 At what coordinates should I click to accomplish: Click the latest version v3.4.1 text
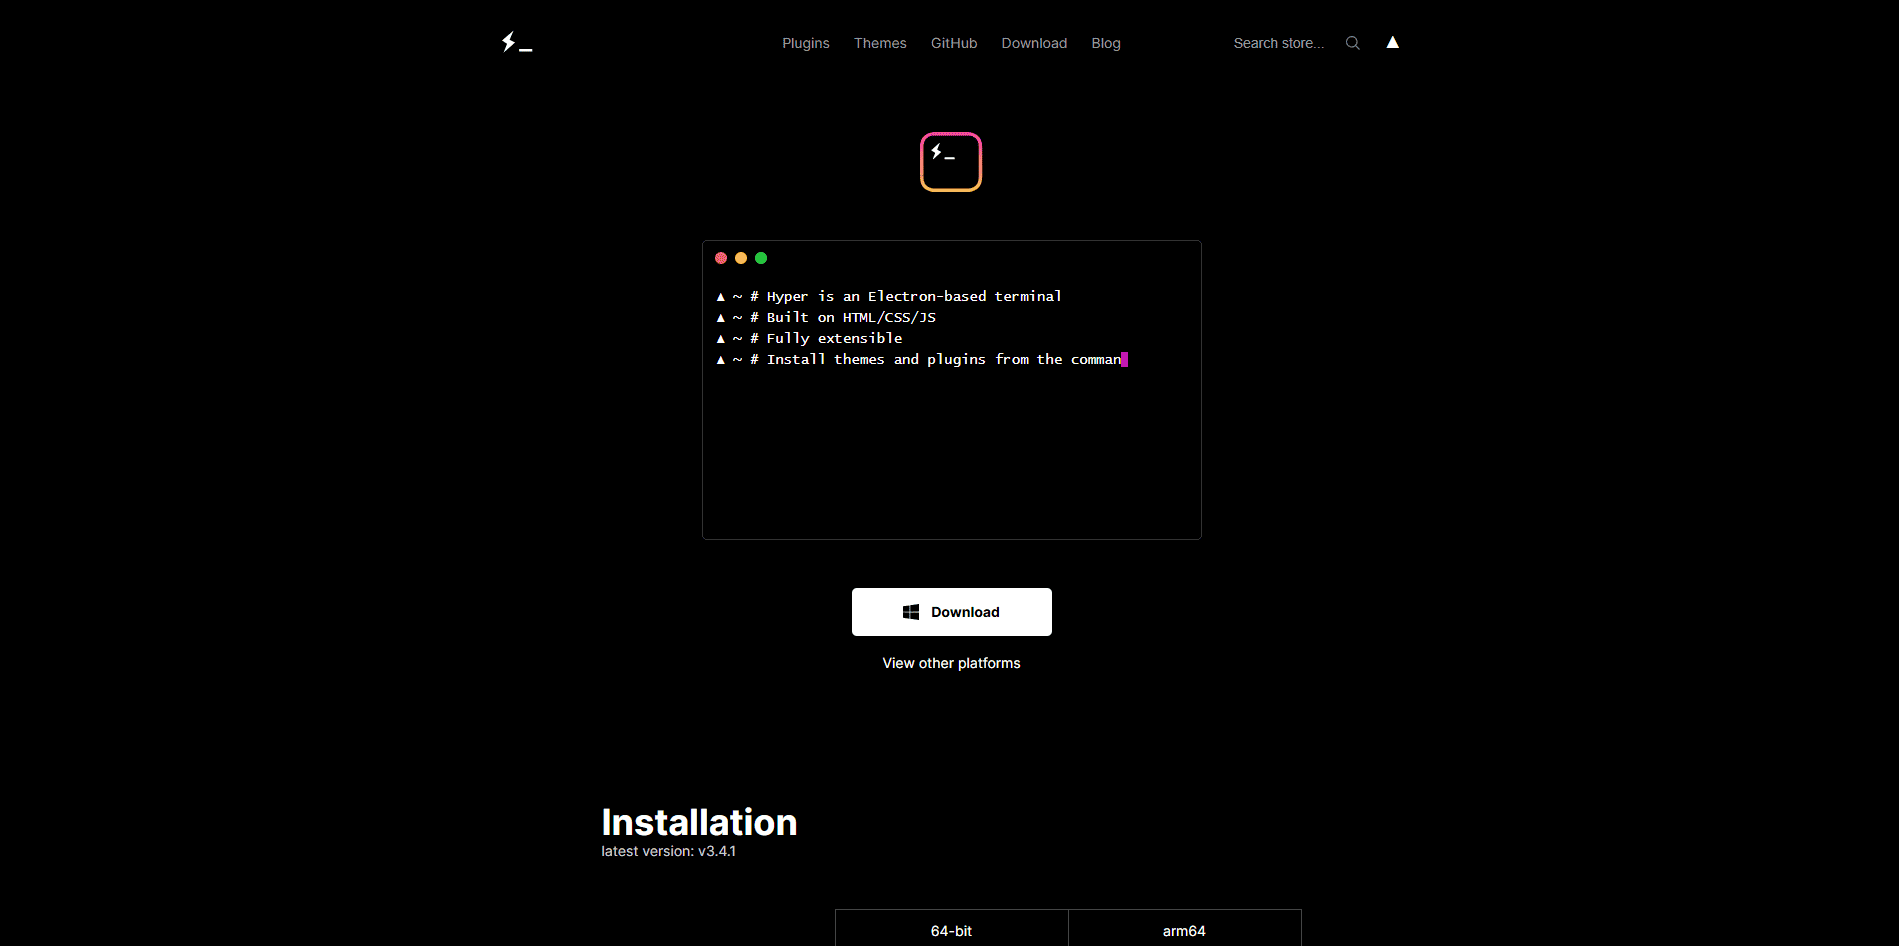click(668, 851)
